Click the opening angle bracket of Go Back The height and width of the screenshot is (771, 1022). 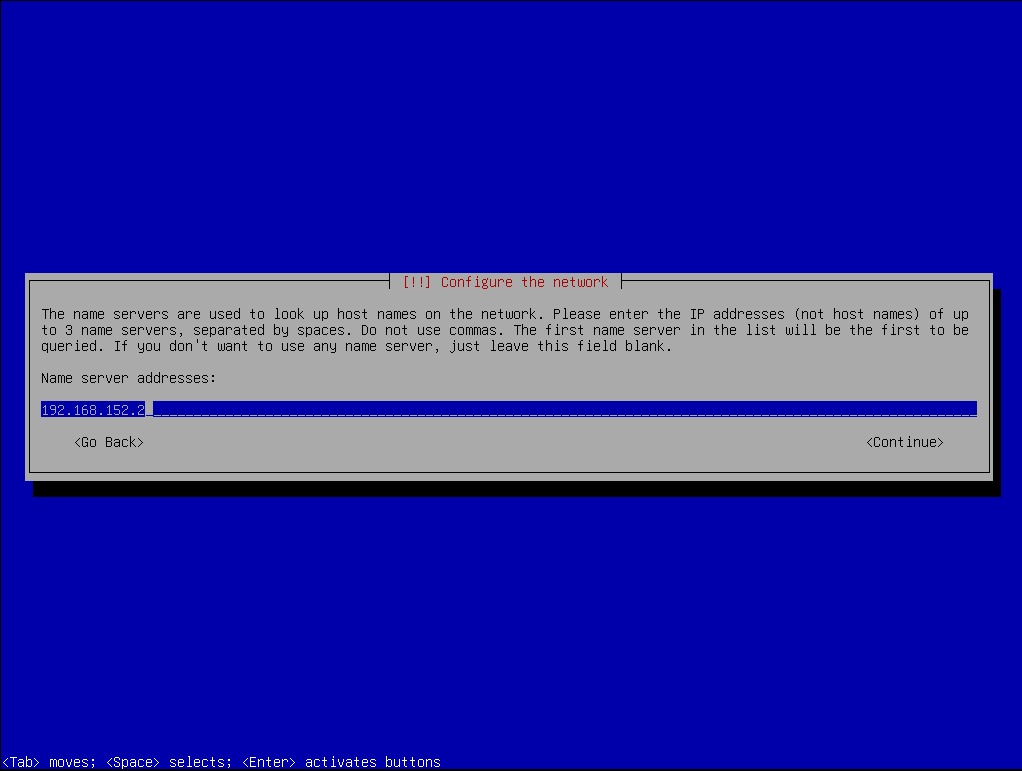77,442
